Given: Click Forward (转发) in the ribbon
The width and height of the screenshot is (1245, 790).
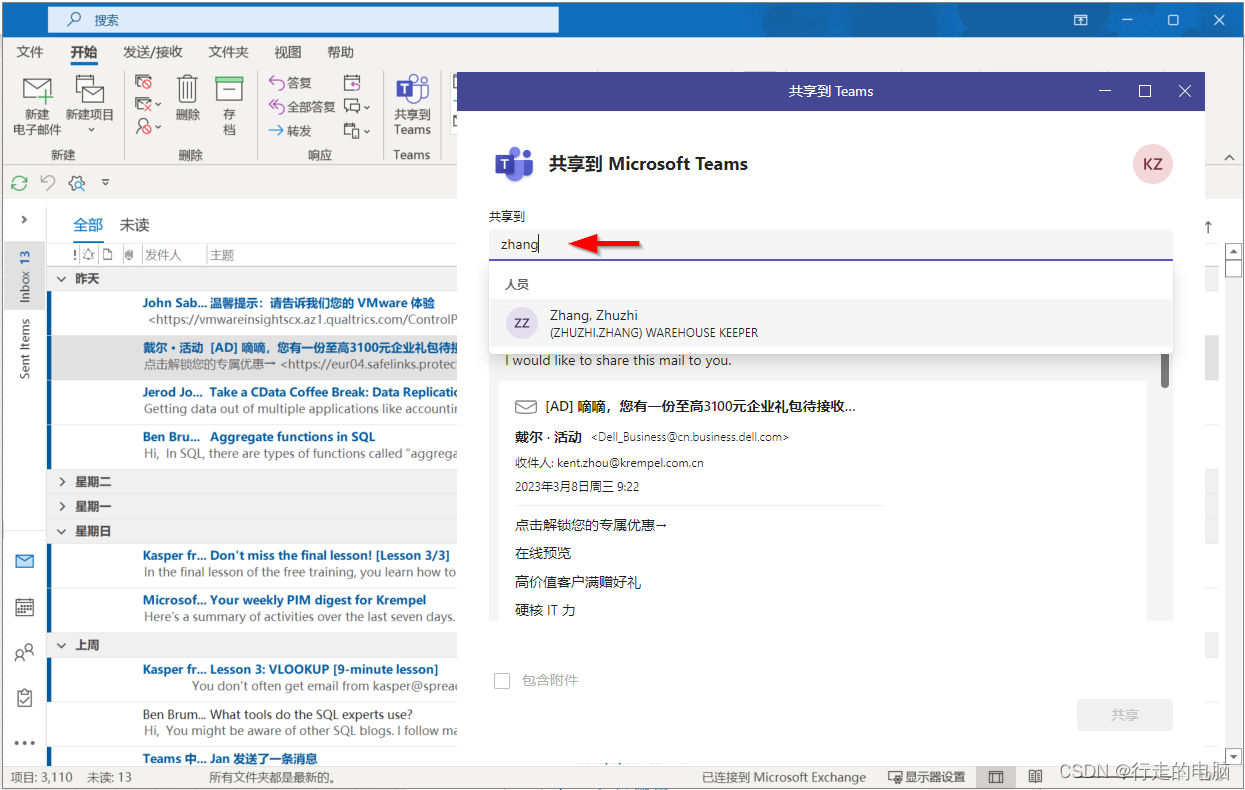Looking at the screenshot, I should click(290, 130).
